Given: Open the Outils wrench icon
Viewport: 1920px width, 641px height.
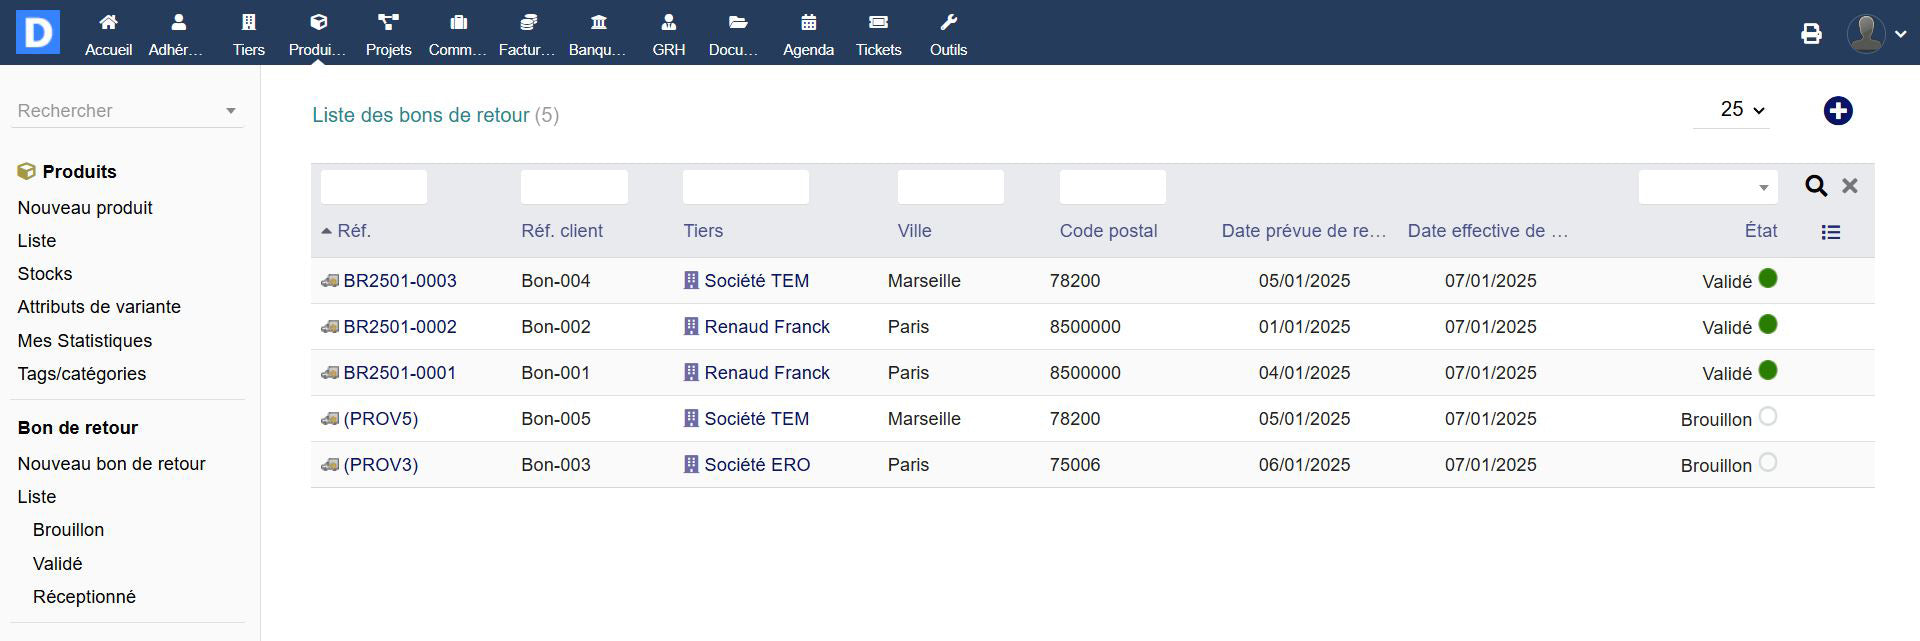Looking at the screenshot, I should pos(948,23).
